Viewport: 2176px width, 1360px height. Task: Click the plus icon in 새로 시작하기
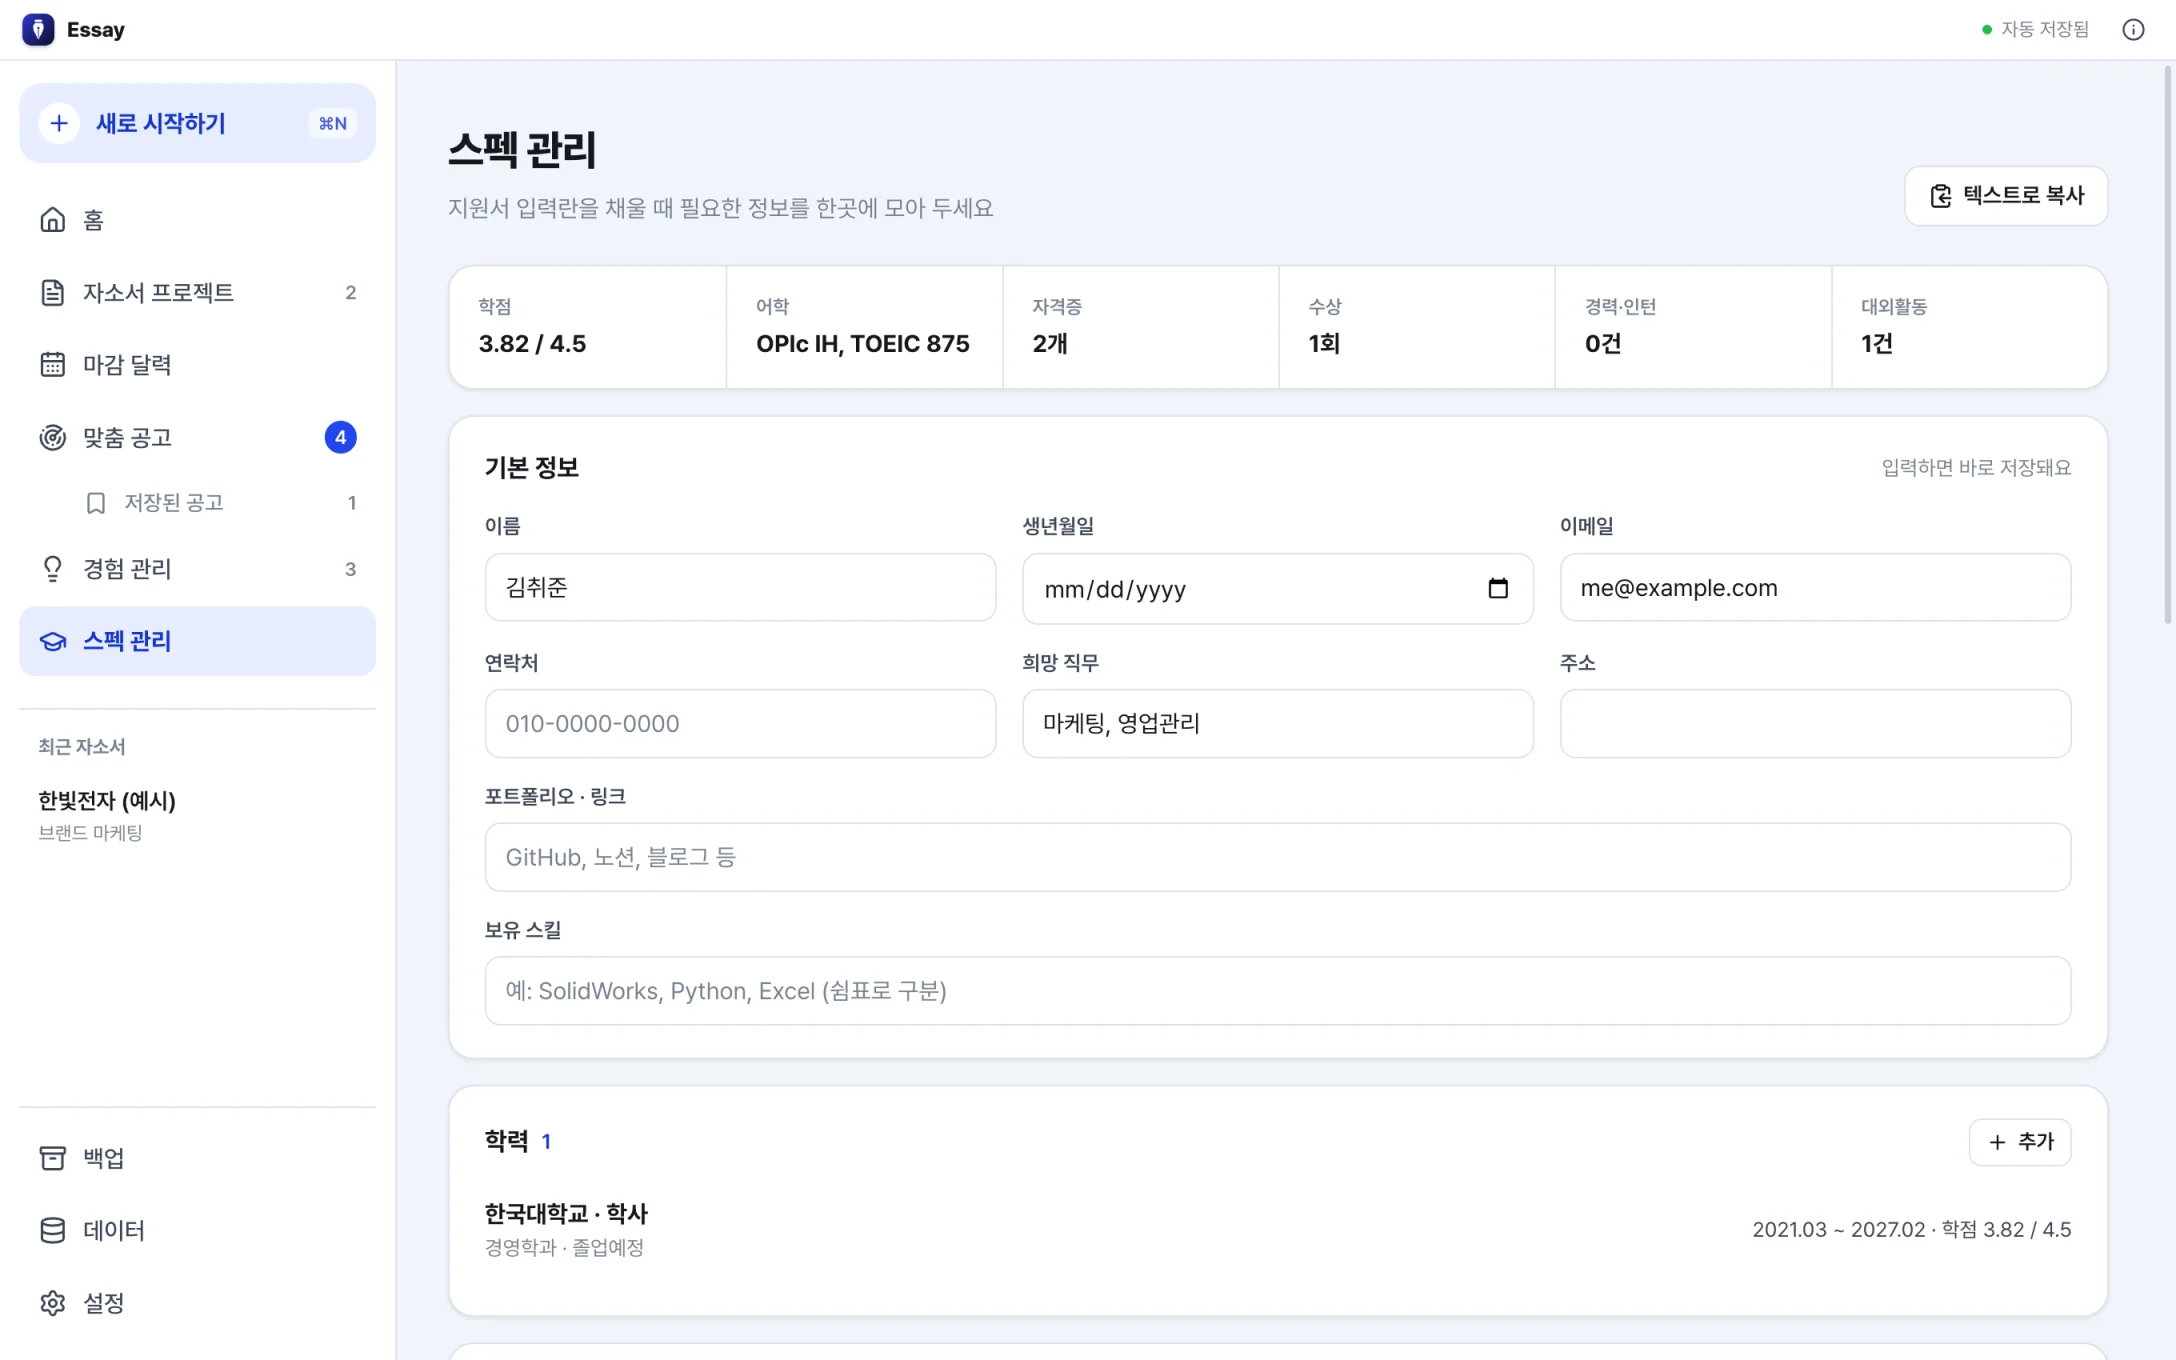coord(59,123)
